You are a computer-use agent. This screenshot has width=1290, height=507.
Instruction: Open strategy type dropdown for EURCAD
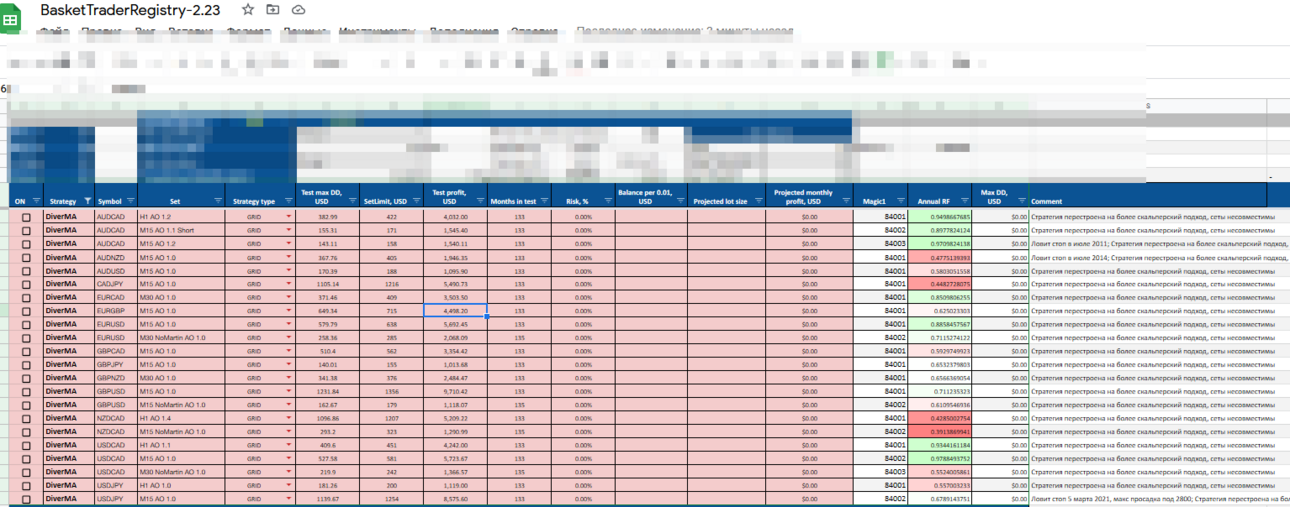click(x=289, y=297)
